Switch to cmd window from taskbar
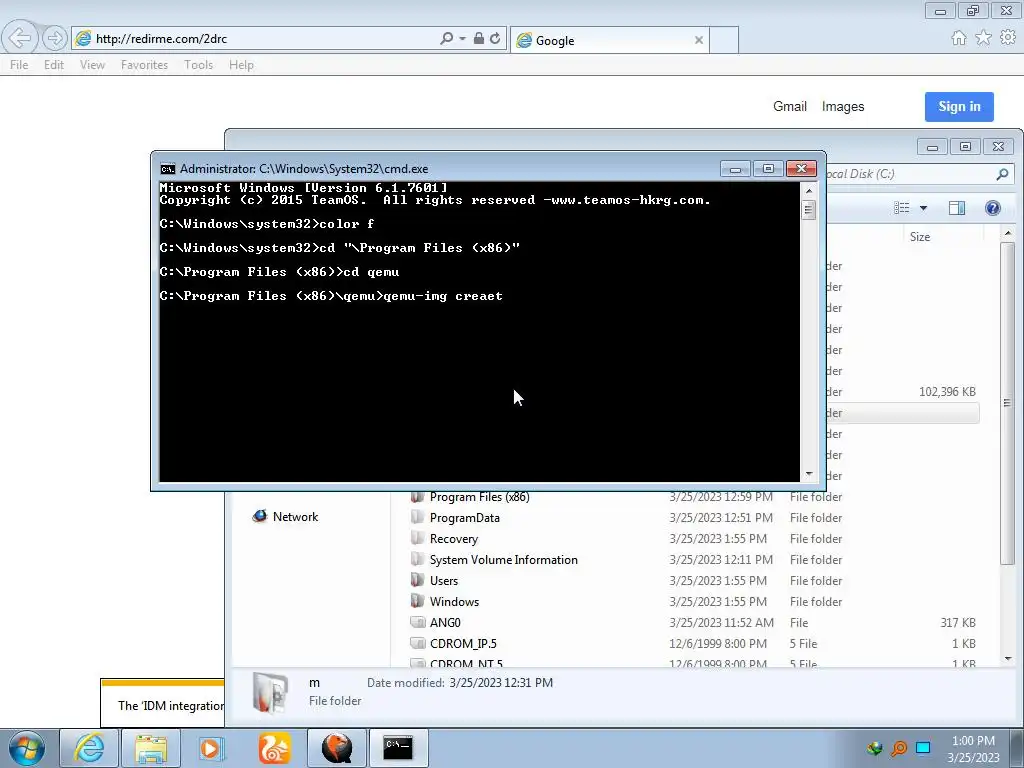The height and width of the screenshot is (768, 1024). (x=398, y=748)
